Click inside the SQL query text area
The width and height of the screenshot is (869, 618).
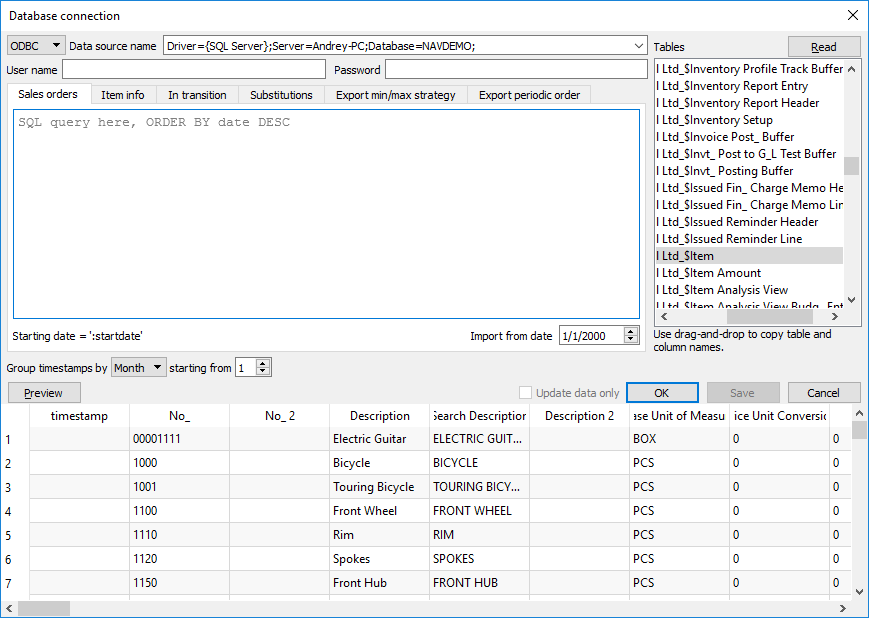pyautogui.click(x=325, y=213)
